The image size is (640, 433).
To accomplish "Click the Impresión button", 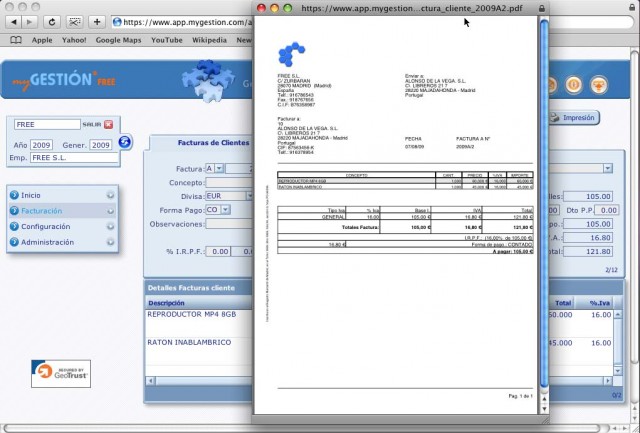I will (573, 118).
